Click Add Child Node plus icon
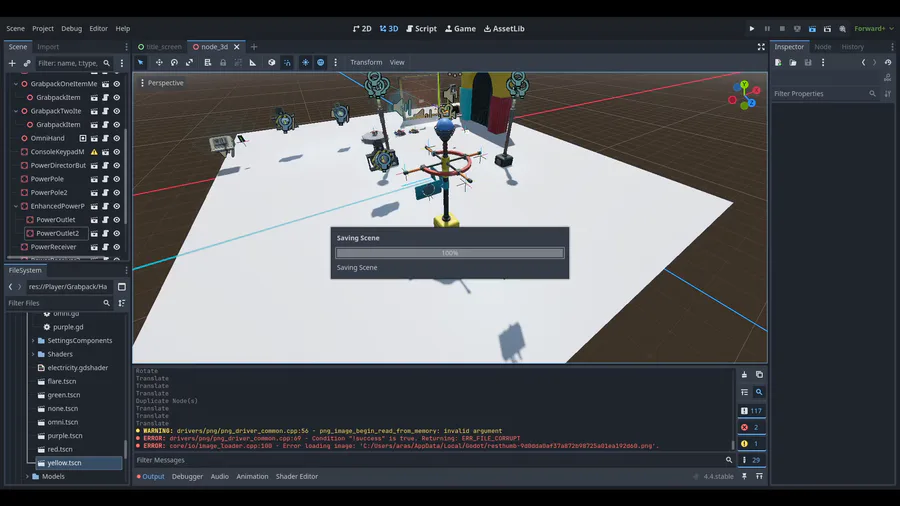 pos(12,63)
